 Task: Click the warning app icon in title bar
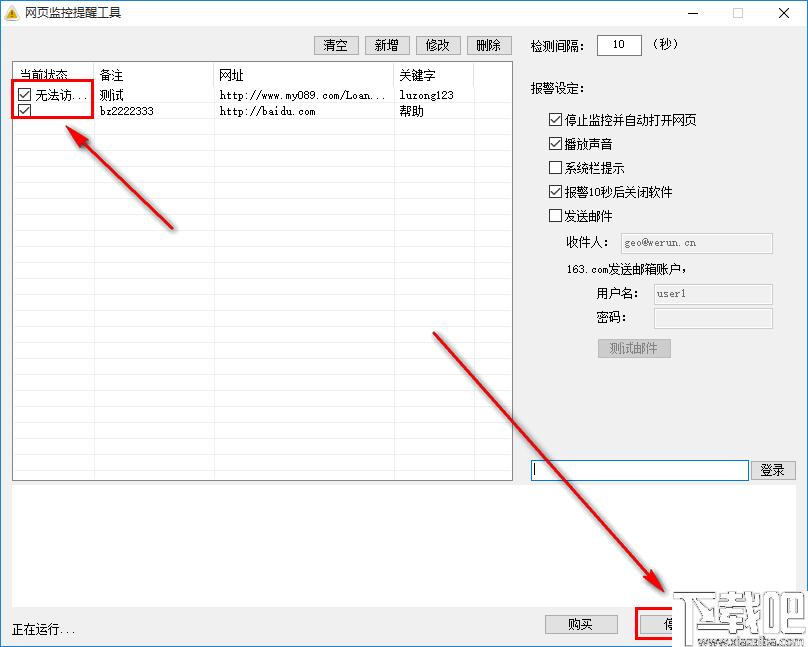12,13
